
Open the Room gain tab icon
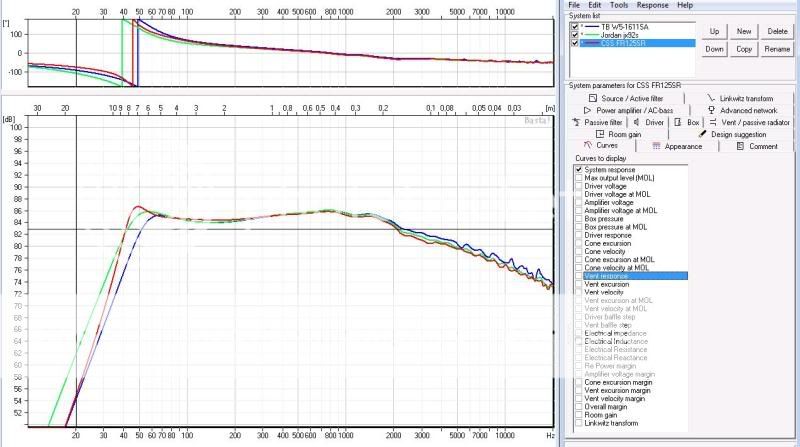[x=600, y=134]
